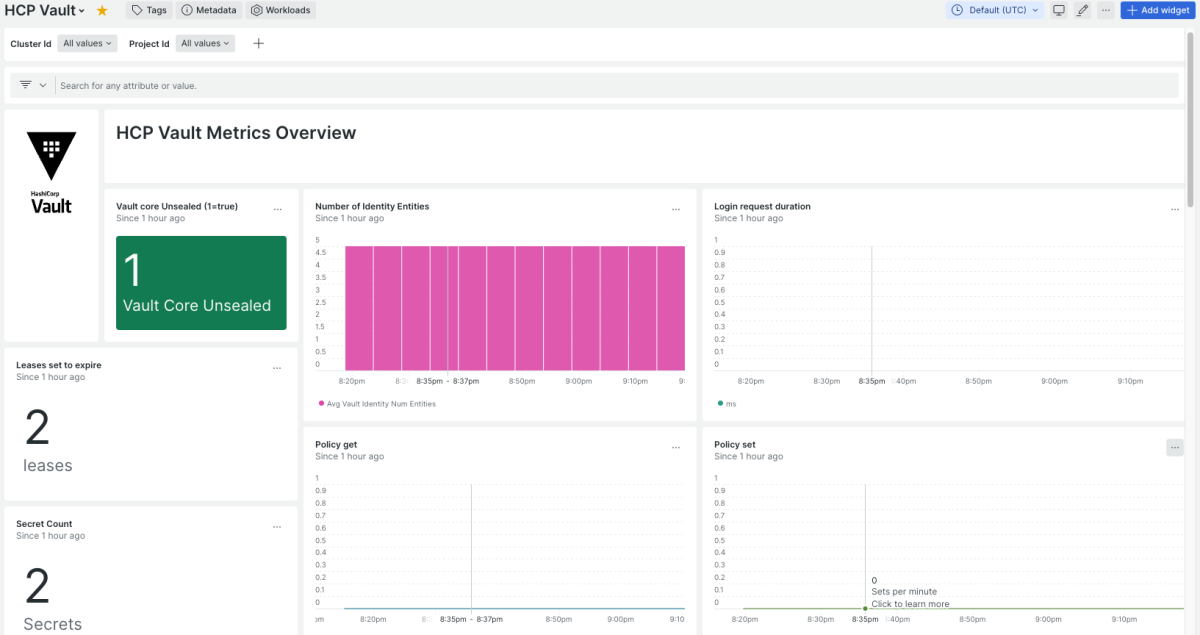Viewport: 1200px width, 635px height.
Task: Click the Secret Count widget title
Action: (x=44, y=524)
